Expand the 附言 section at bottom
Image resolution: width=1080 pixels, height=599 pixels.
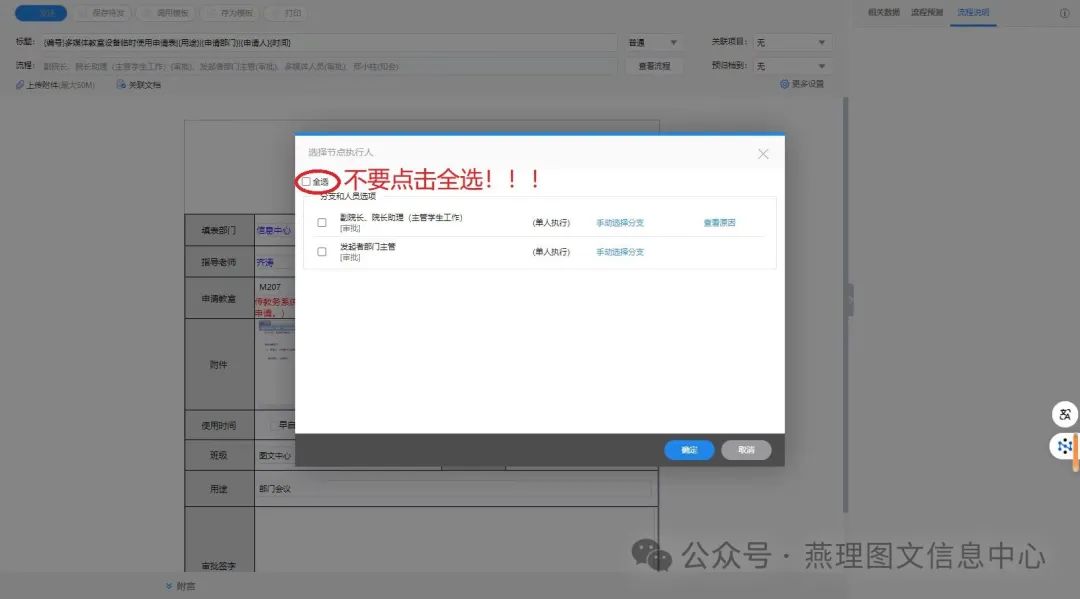click(x=169, y=586)
